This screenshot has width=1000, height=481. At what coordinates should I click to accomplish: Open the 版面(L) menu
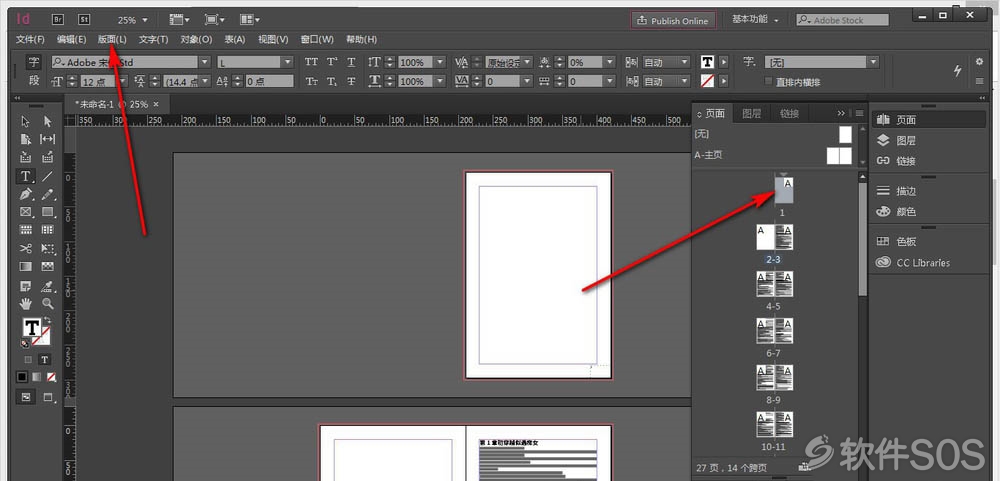[112, 40]
